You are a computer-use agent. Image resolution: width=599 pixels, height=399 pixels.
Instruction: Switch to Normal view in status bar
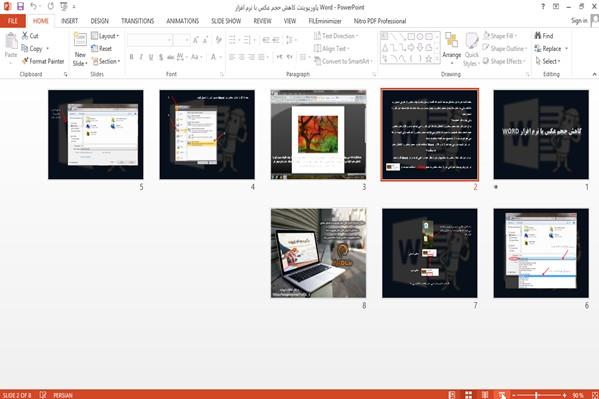(x=452, y=395)
